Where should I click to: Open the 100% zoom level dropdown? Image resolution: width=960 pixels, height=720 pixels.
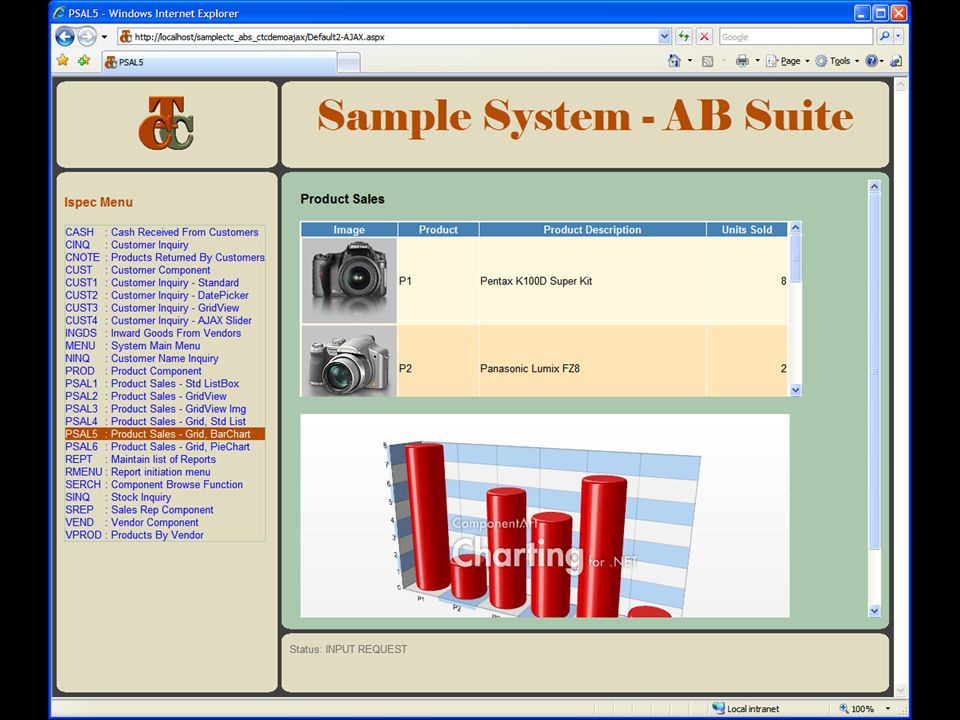coord(888,708)
